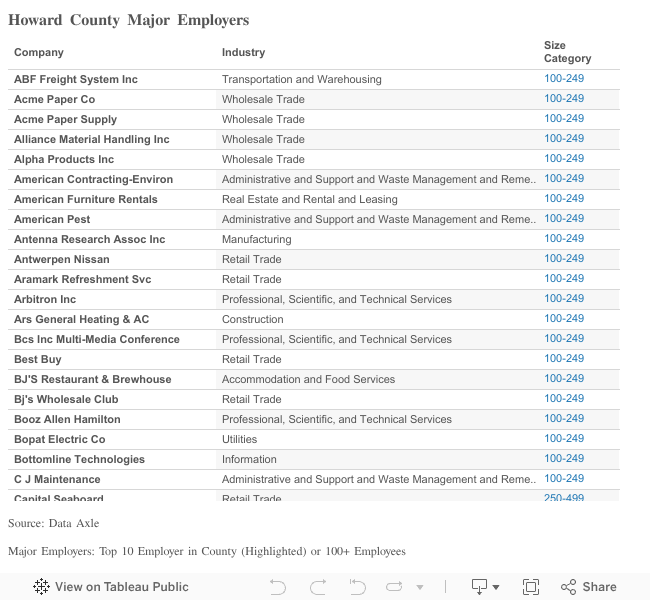Click Transportation and Warehousing industry cell

[302, 79]
